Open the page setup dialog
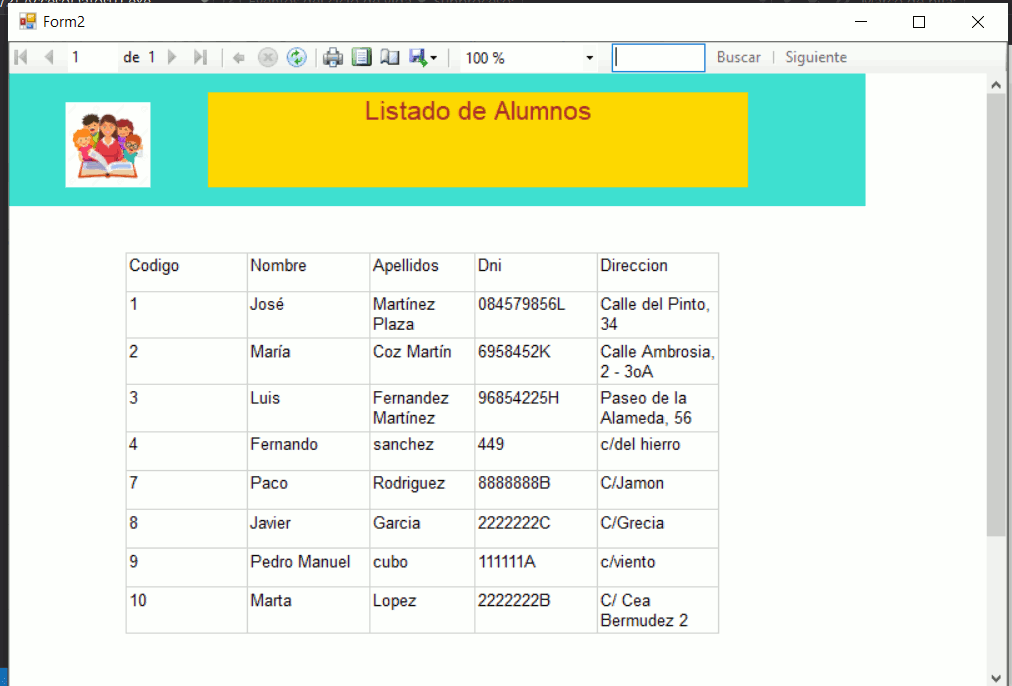This screenshot has height=686, width=1012. click(x=389, y=58)
